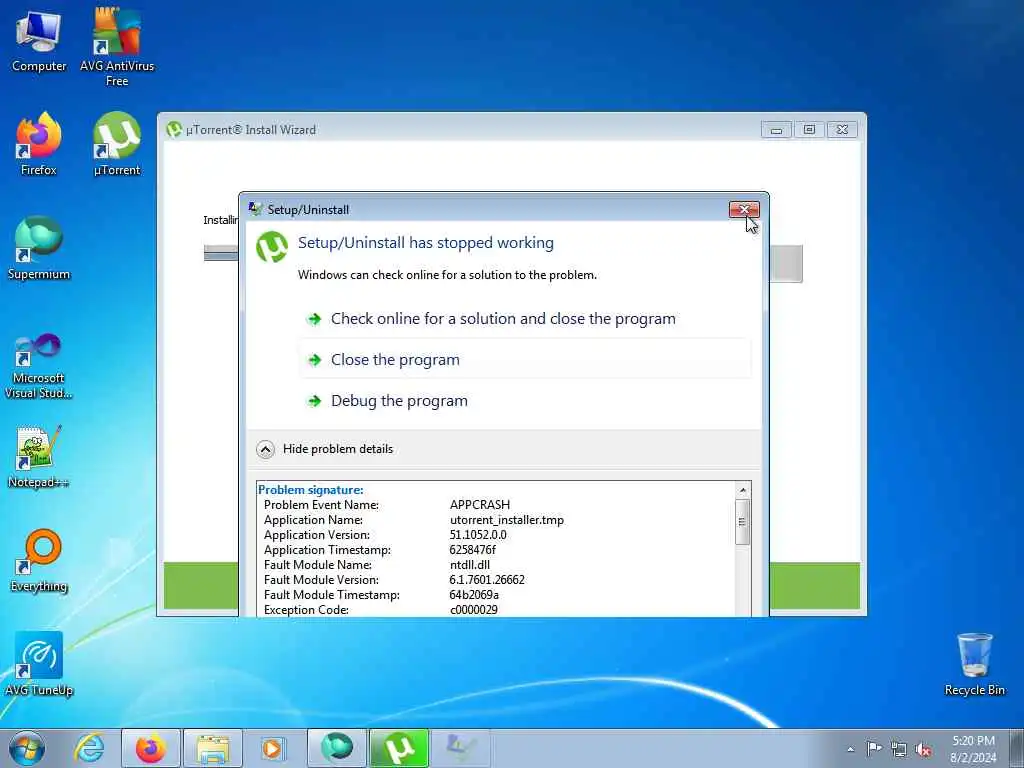Close the µTorrent Install Wizard window

(x=842, y=130)
